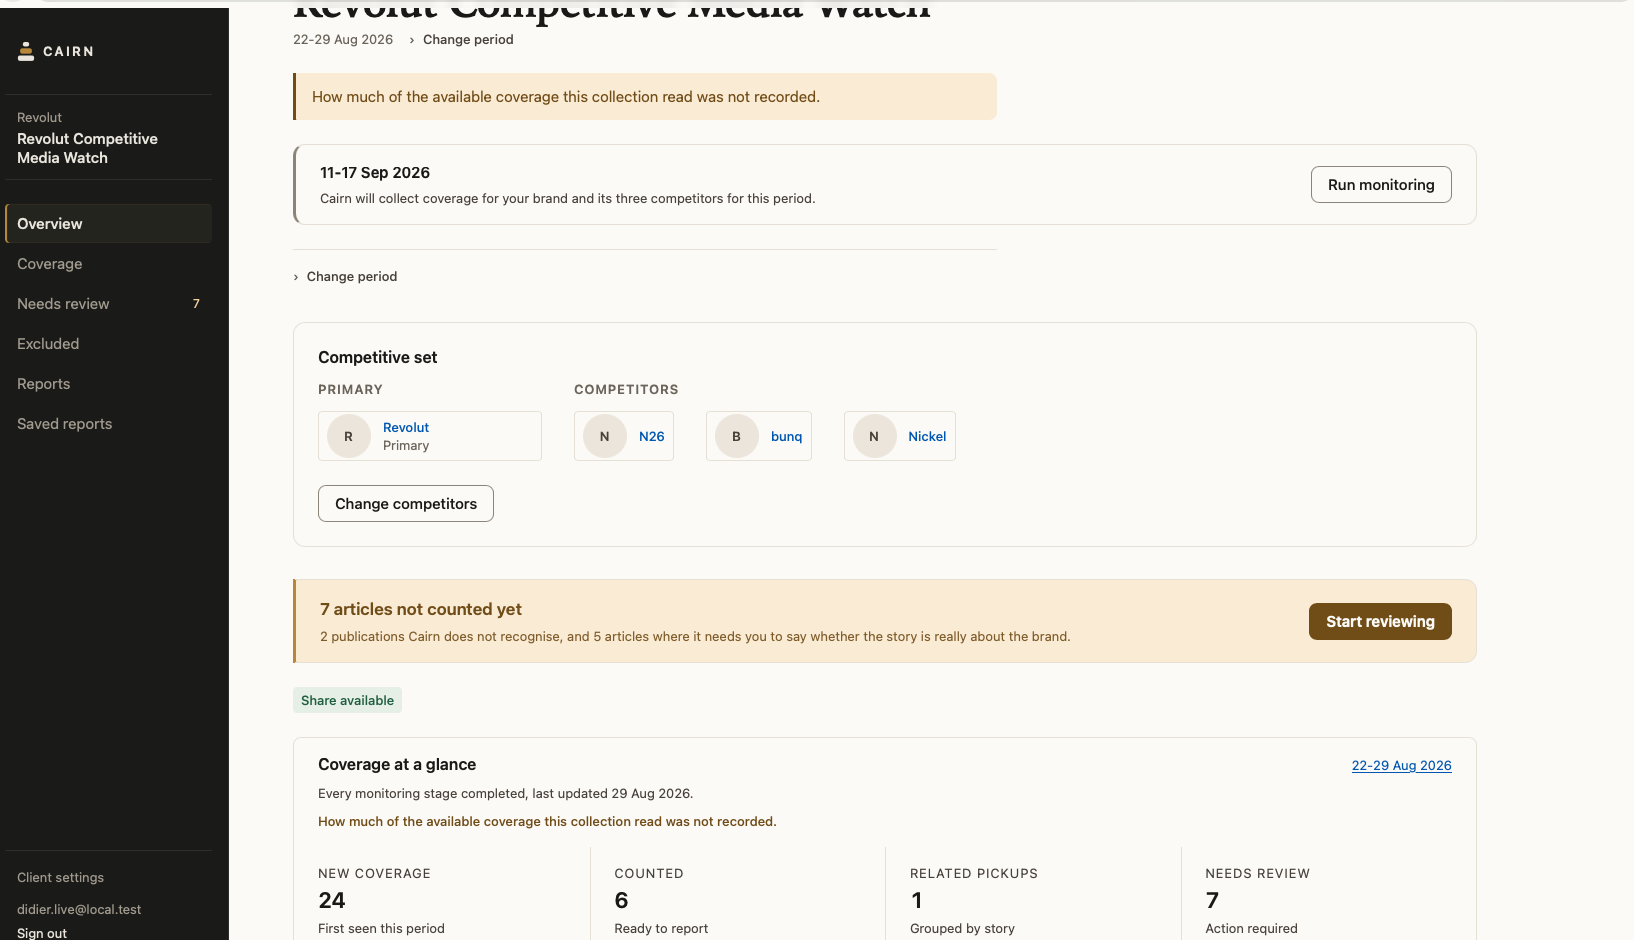Click the Action required caption

(x=1251, y=929)
